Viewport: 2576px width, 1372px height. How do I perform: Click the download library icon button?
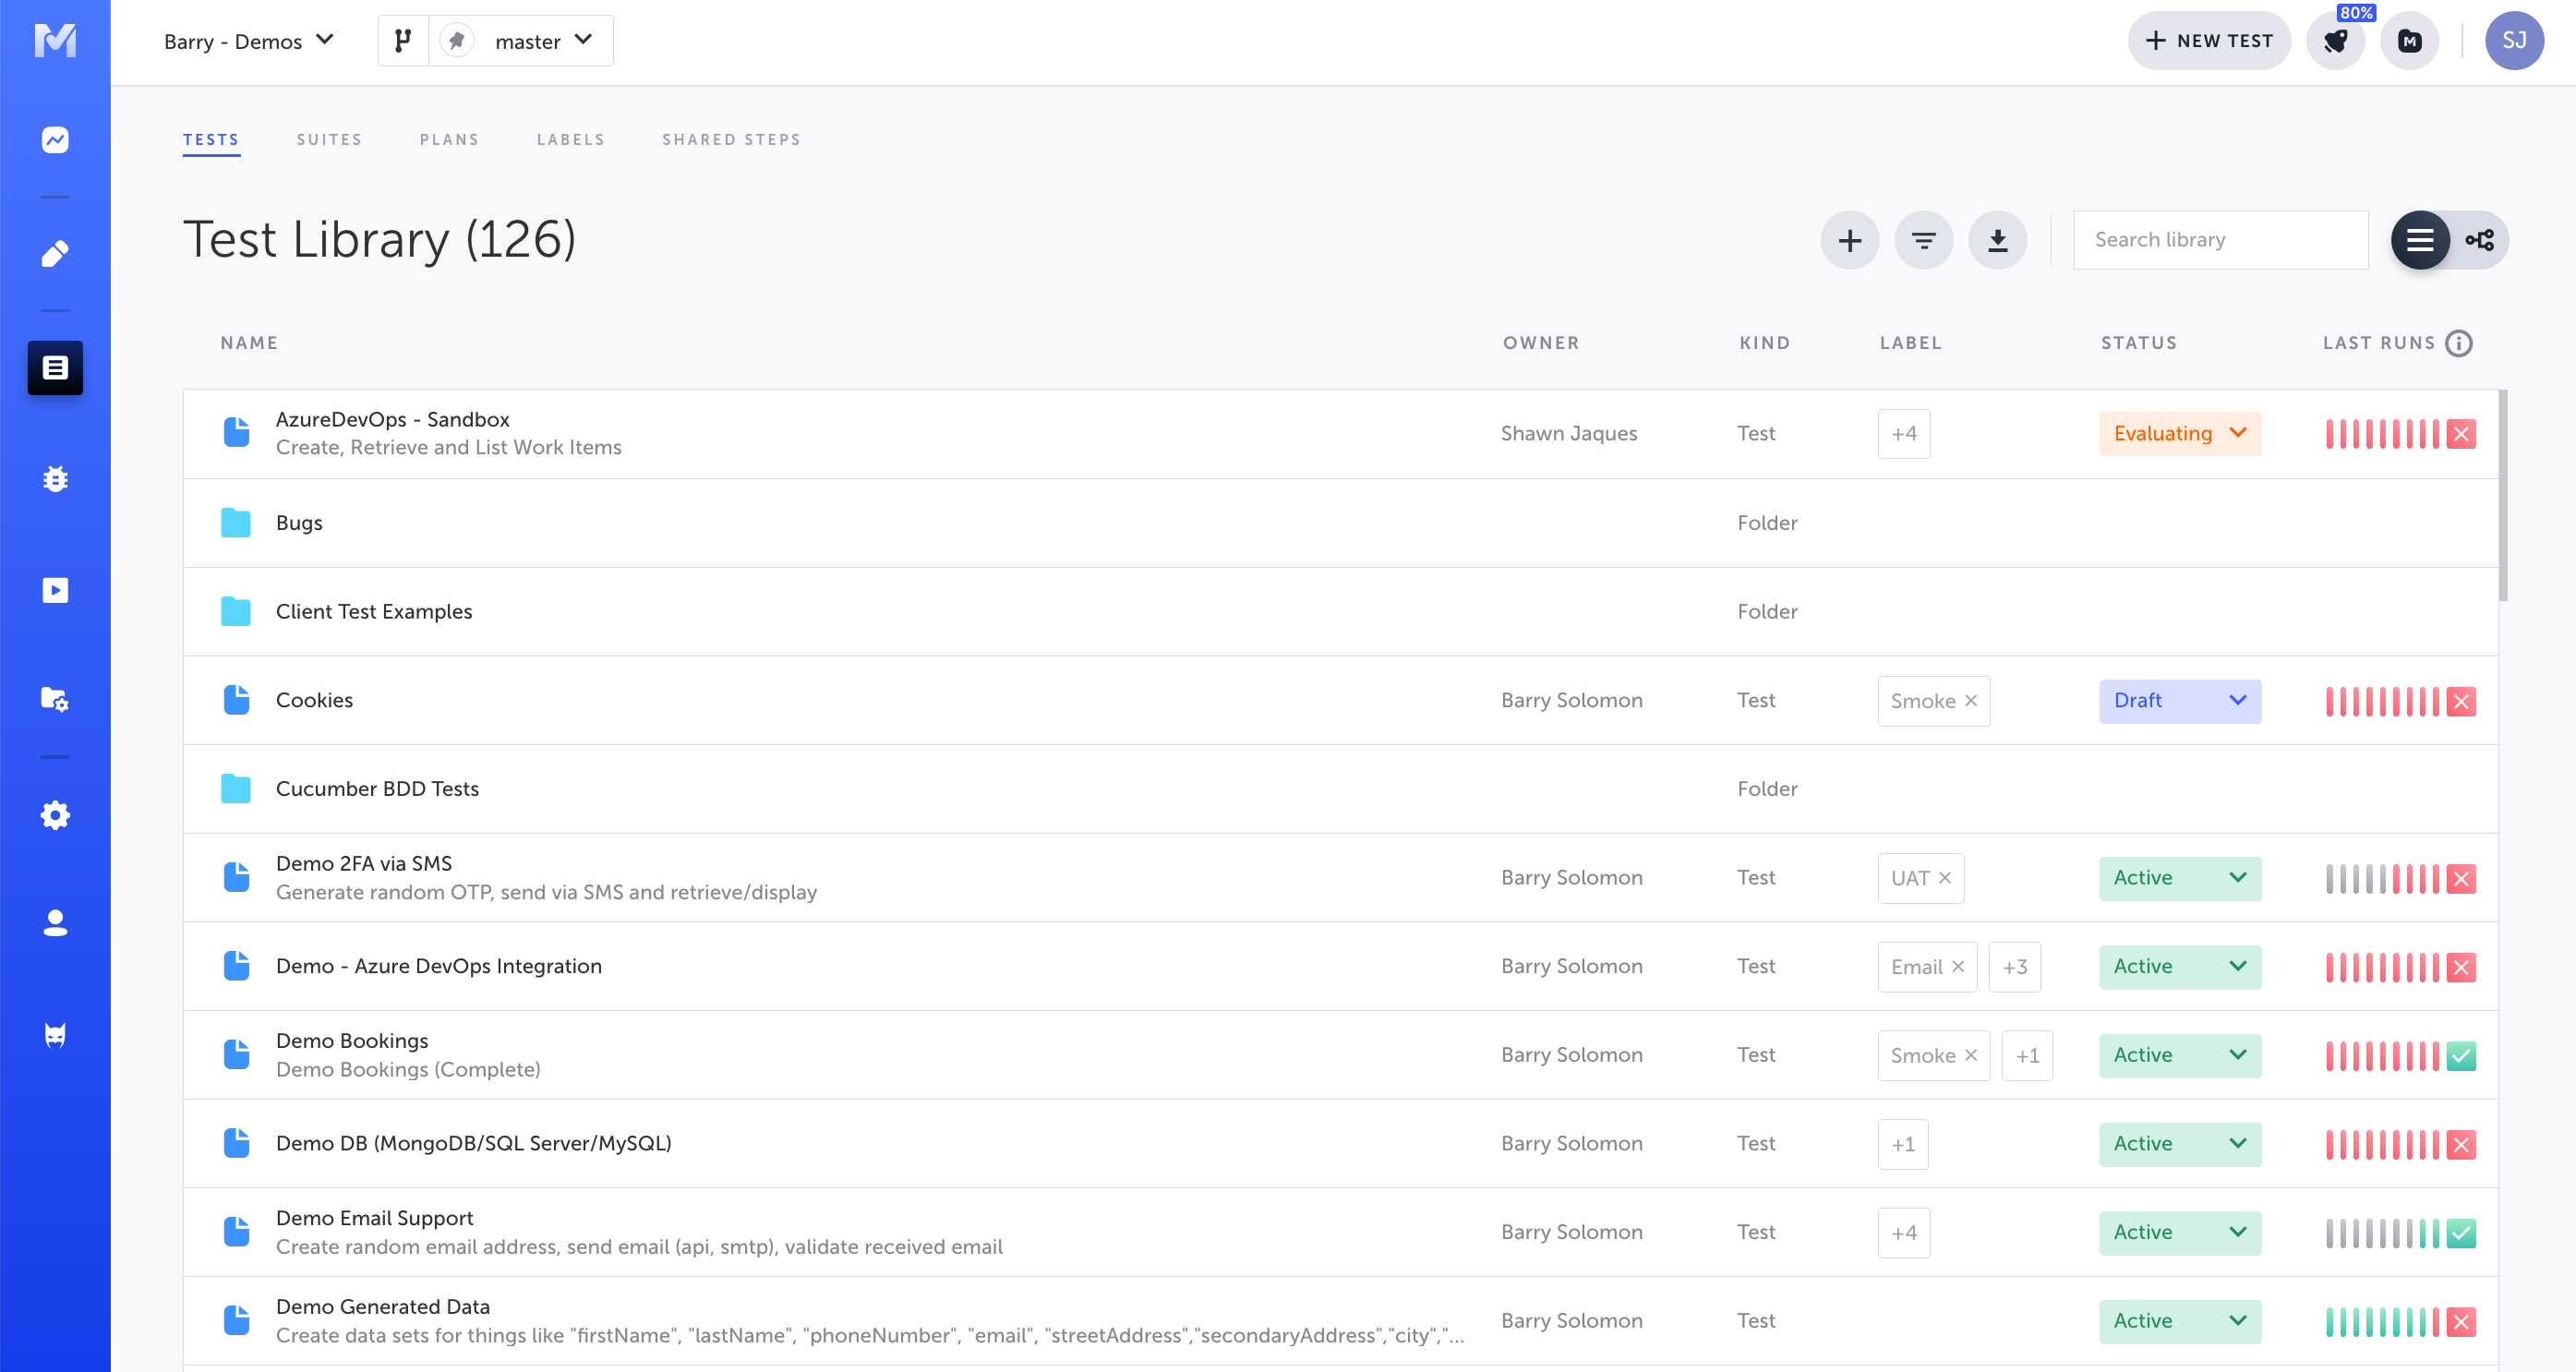[1997, 240]
